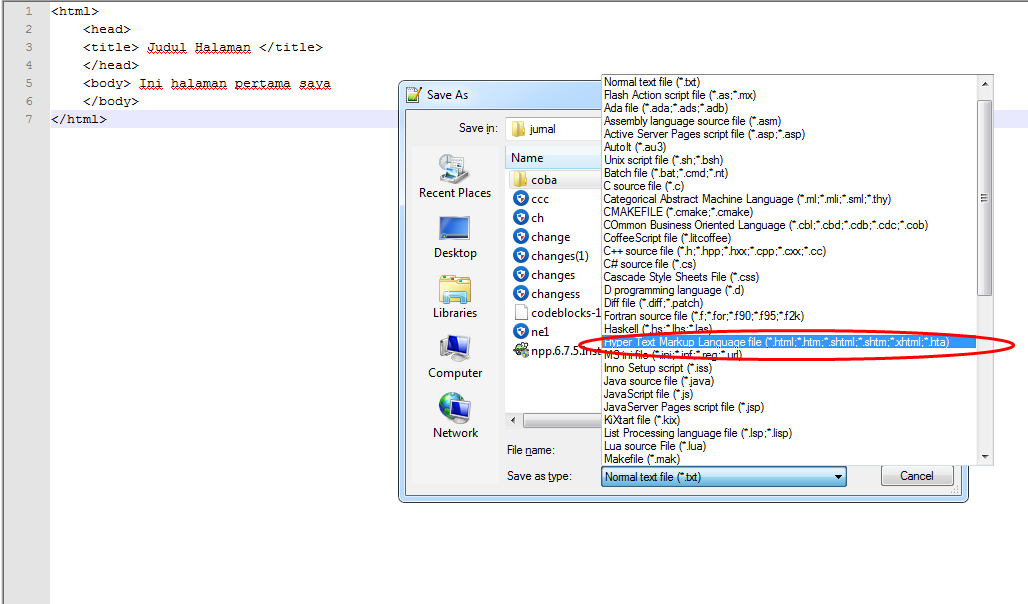Select line 5 in the code editor
Viewport: 1028px width, 604px height.
(x=200, y=83)
